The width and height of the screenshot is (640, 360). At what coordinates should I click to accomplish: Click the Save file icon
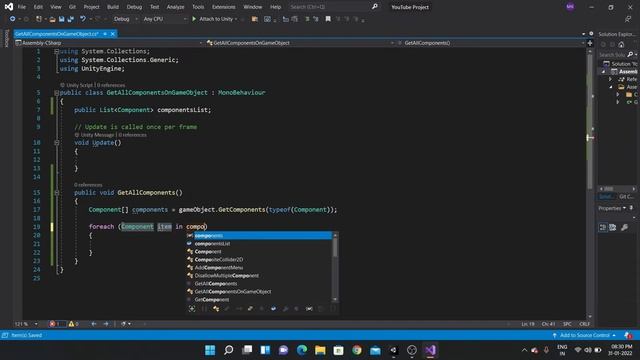point(62,19)
